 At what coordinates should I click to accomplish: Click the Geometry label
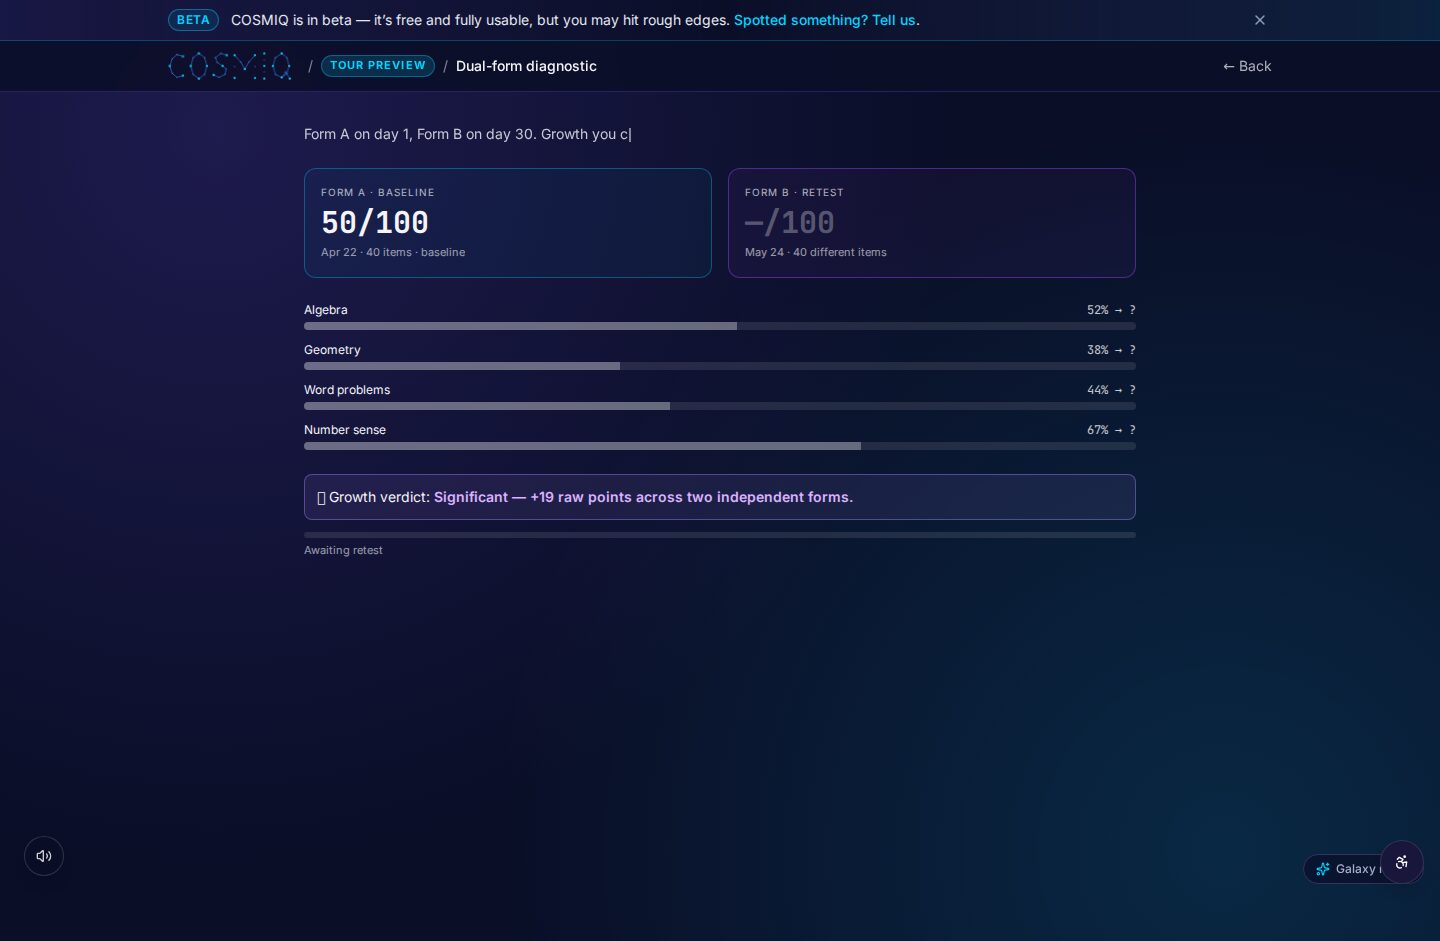pyautogui.click(x=332, y=350)
